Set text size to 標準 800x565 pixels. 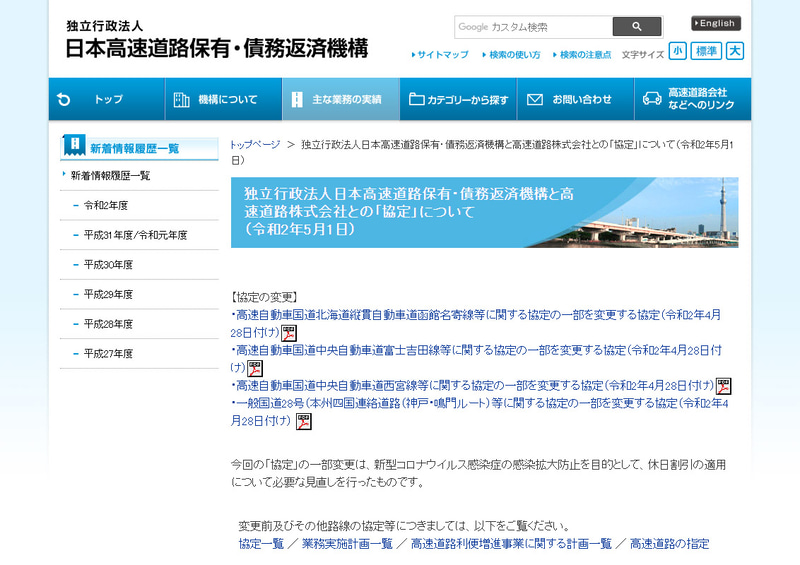point(706,51)
